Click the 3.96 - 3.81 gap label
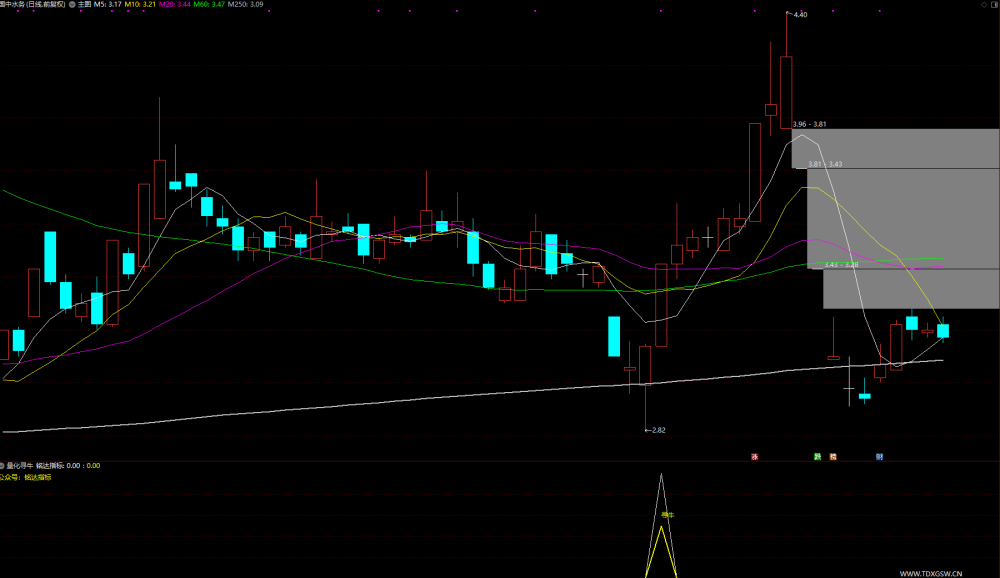 pyautogui.click(x=809, y=124)
